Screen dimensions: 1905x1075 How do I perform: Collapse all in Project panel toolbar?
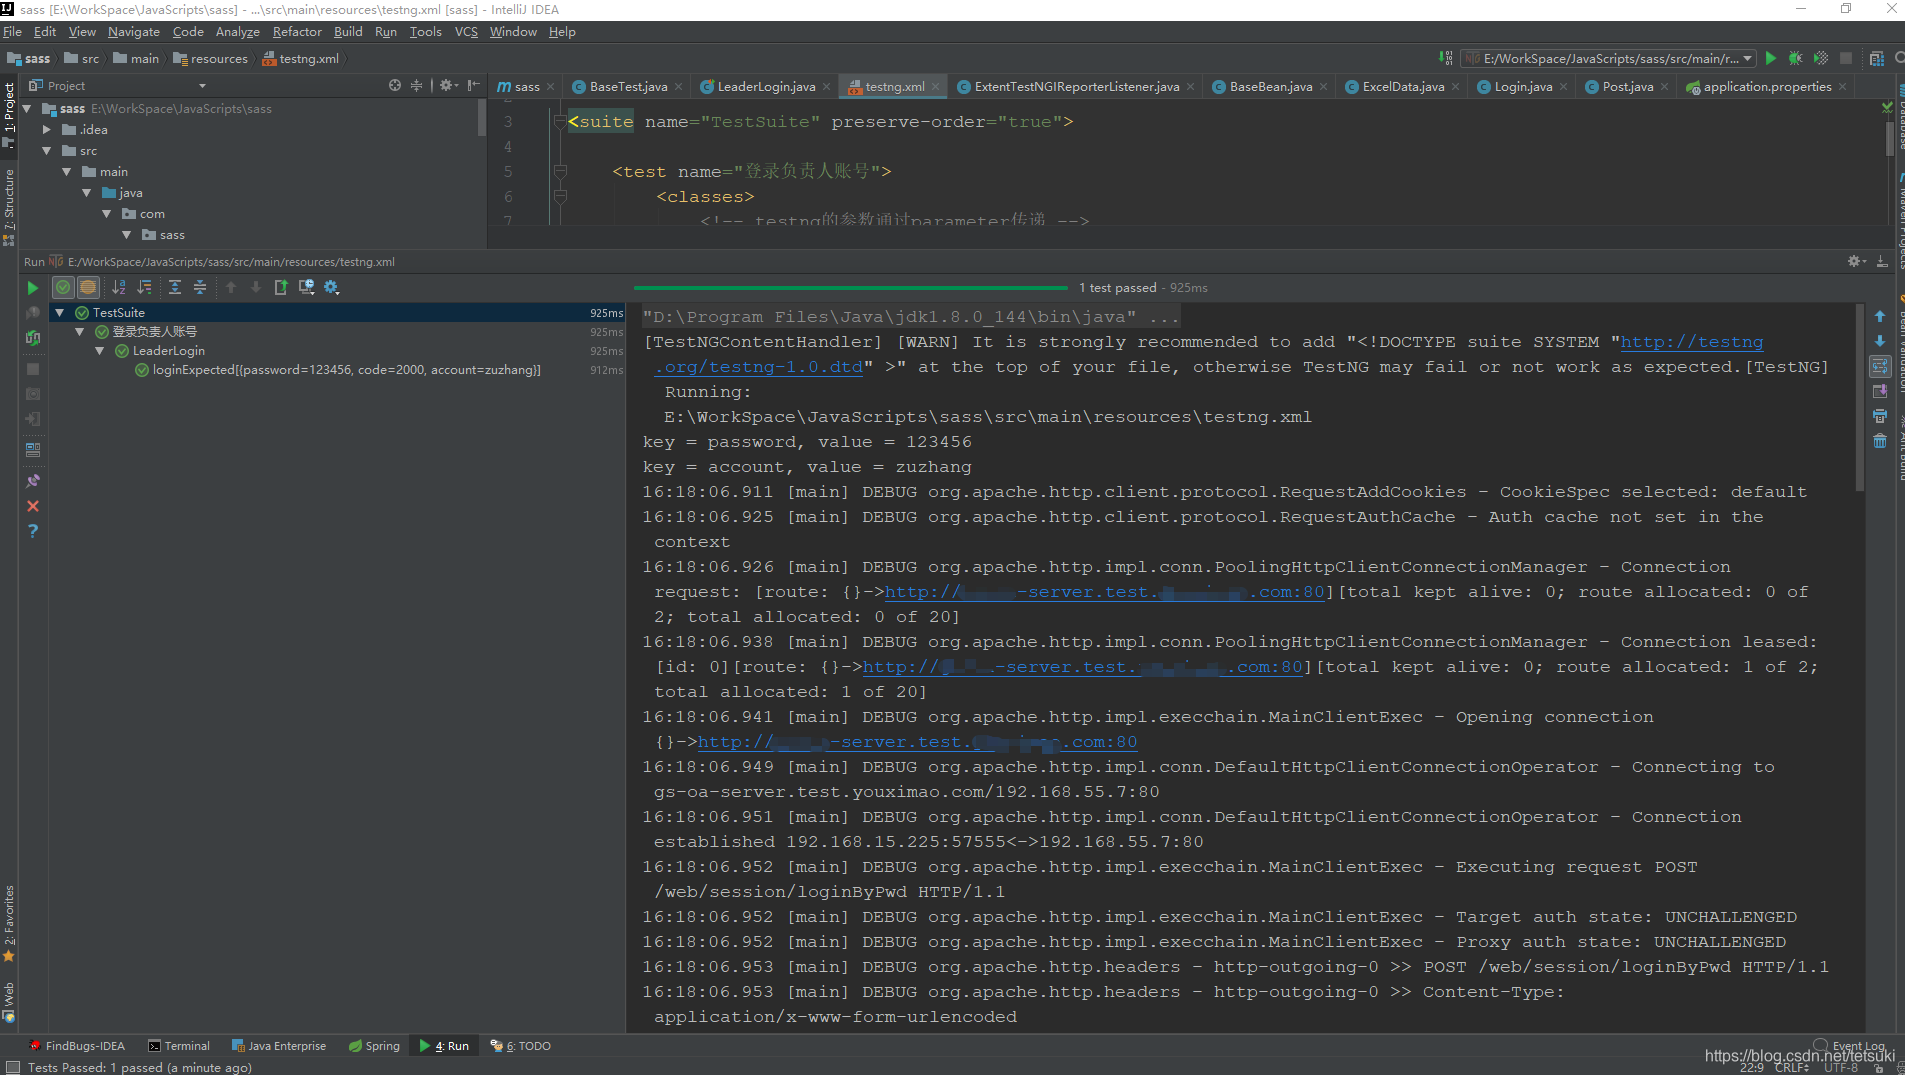pyautogui.click(x=417, y=86)
